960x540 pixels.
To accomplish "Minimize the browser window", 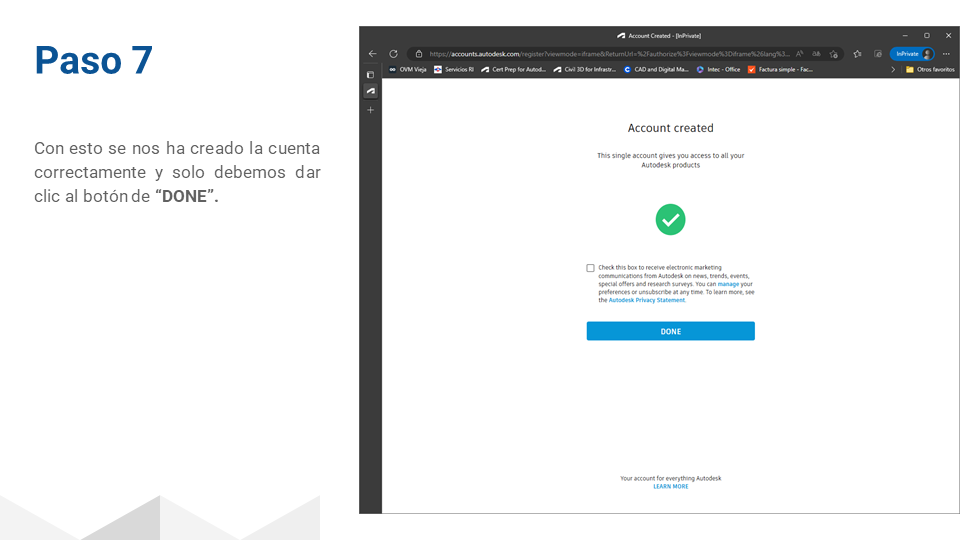I will 905,36.
